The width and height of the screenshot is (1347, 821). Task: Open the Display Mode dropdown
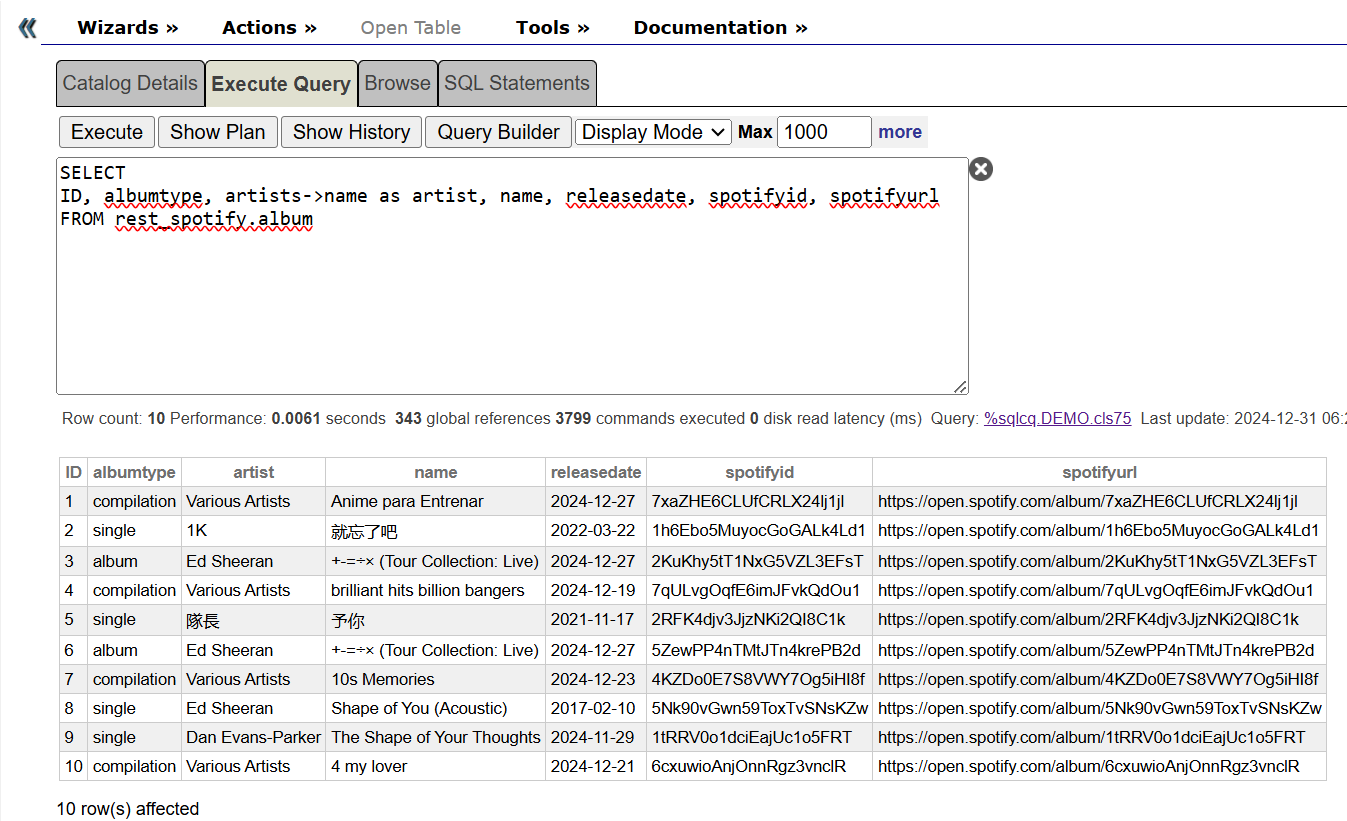654,132
